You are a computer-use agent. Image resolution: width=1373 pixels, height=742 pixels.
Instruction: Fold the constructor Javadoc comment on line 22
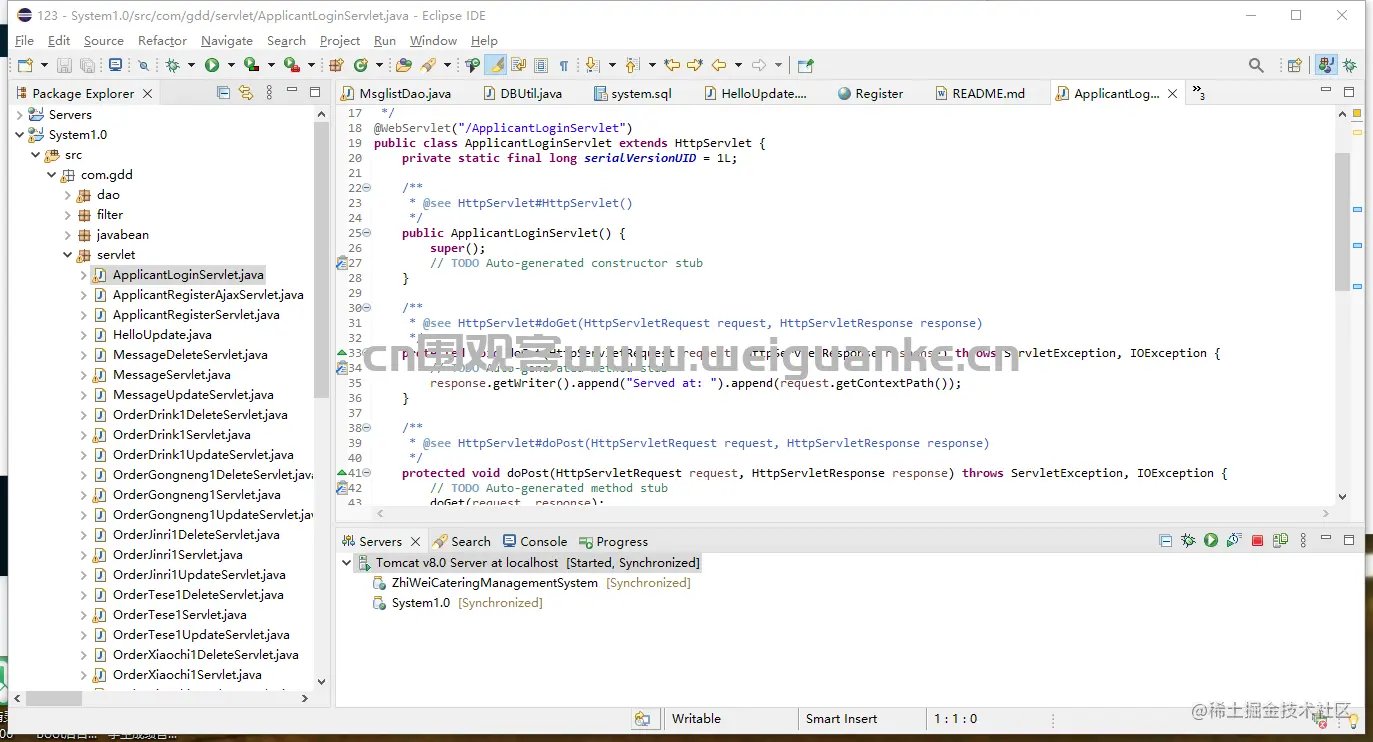point(366,187)
